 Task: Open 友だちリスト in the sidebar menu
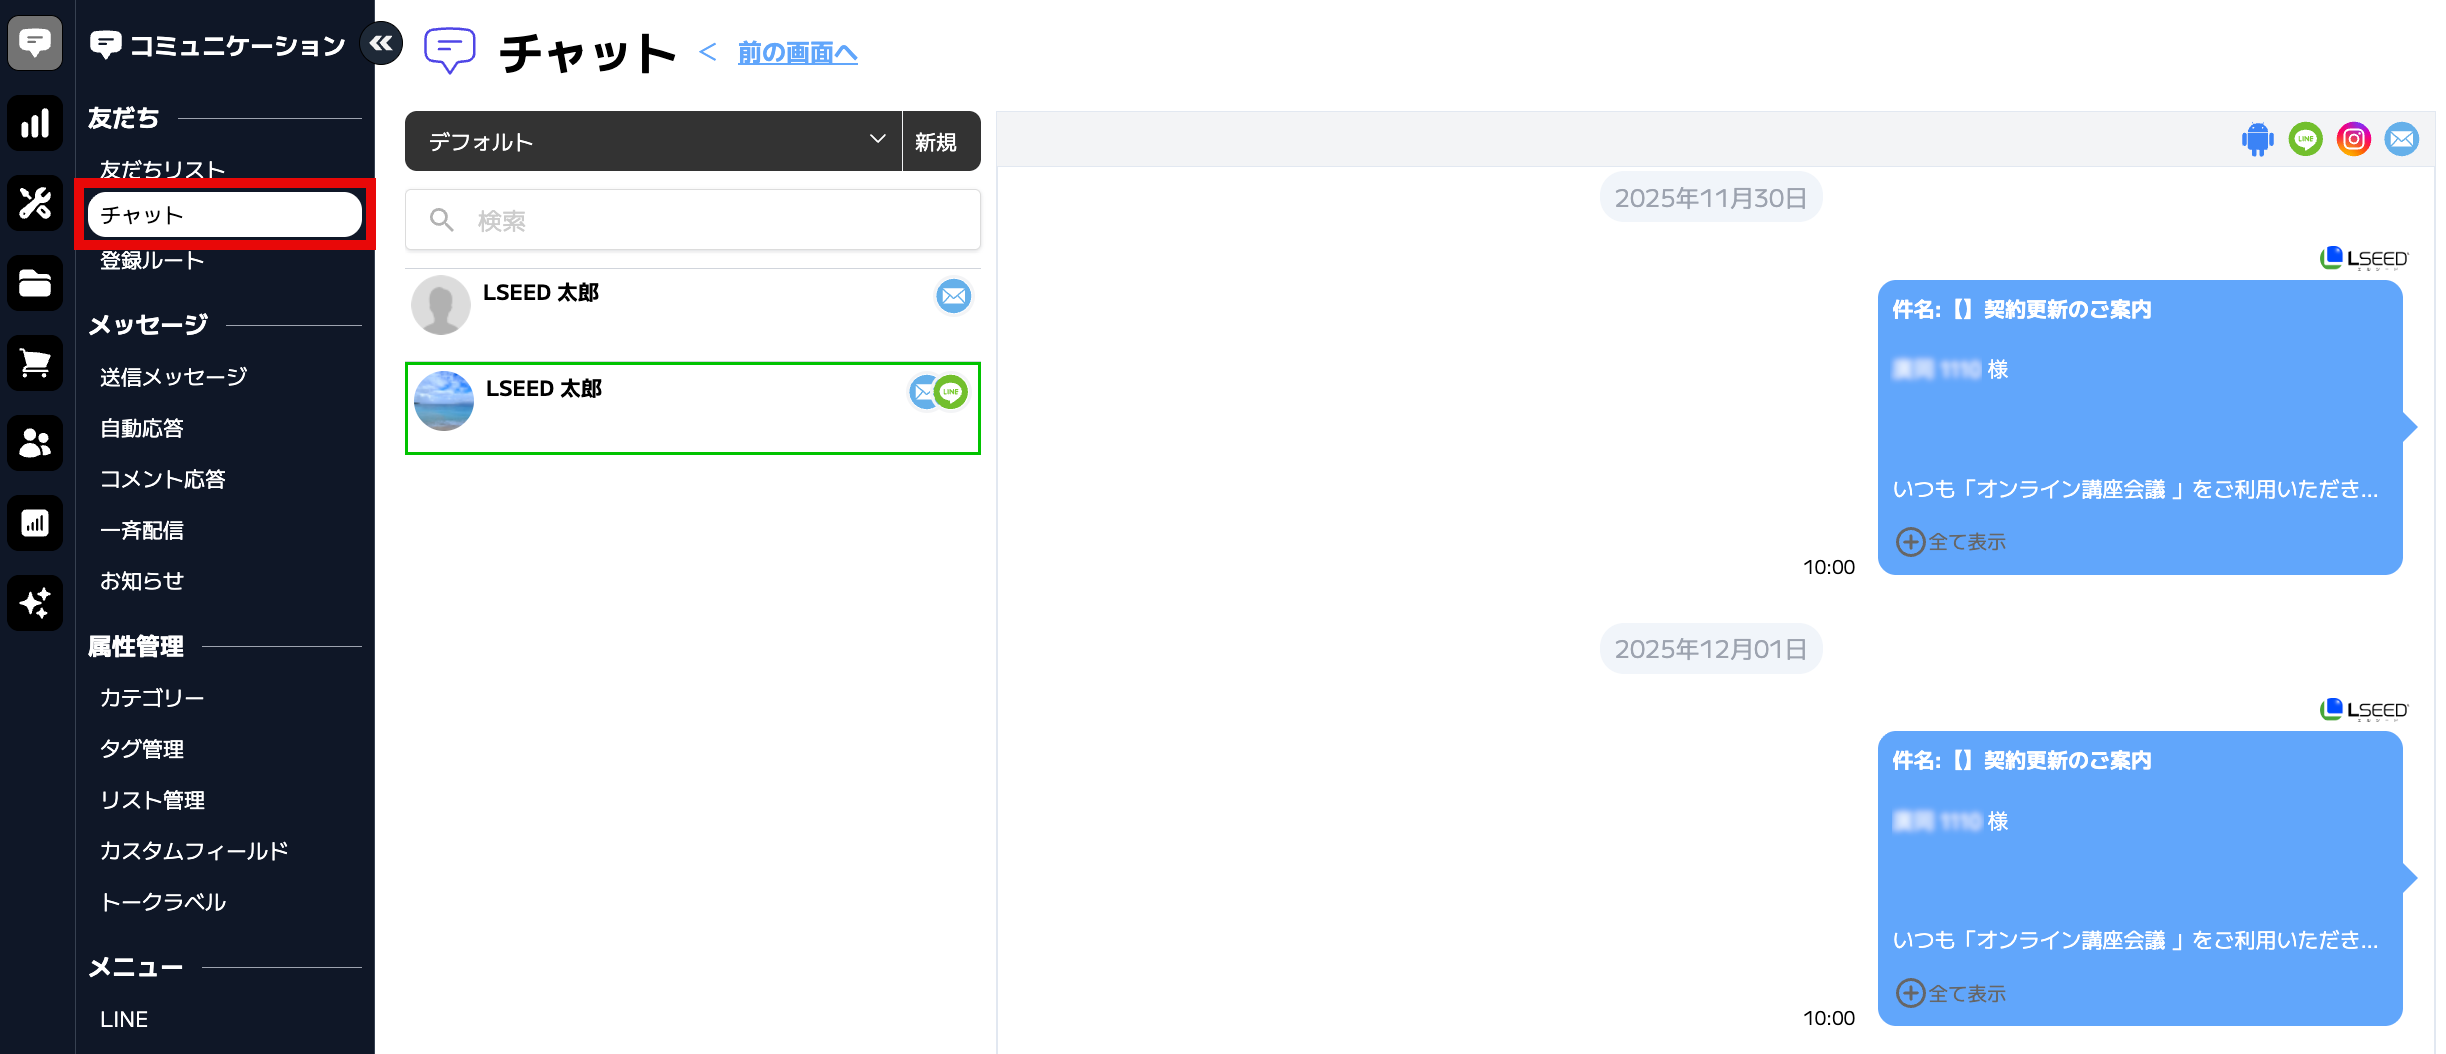(162, 169)
